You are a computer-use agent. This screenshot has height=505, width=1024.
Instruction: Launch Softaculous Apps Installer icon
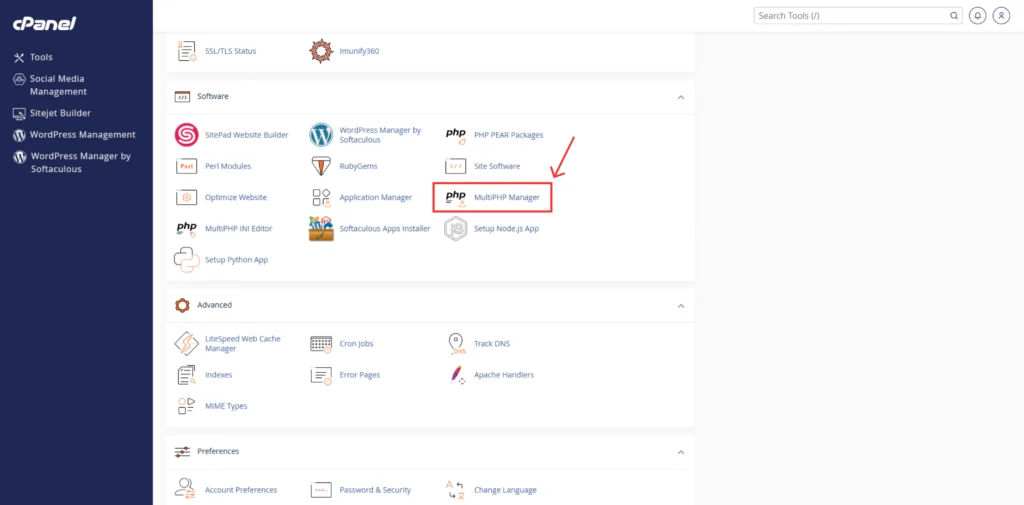click(x=321, y=229)
